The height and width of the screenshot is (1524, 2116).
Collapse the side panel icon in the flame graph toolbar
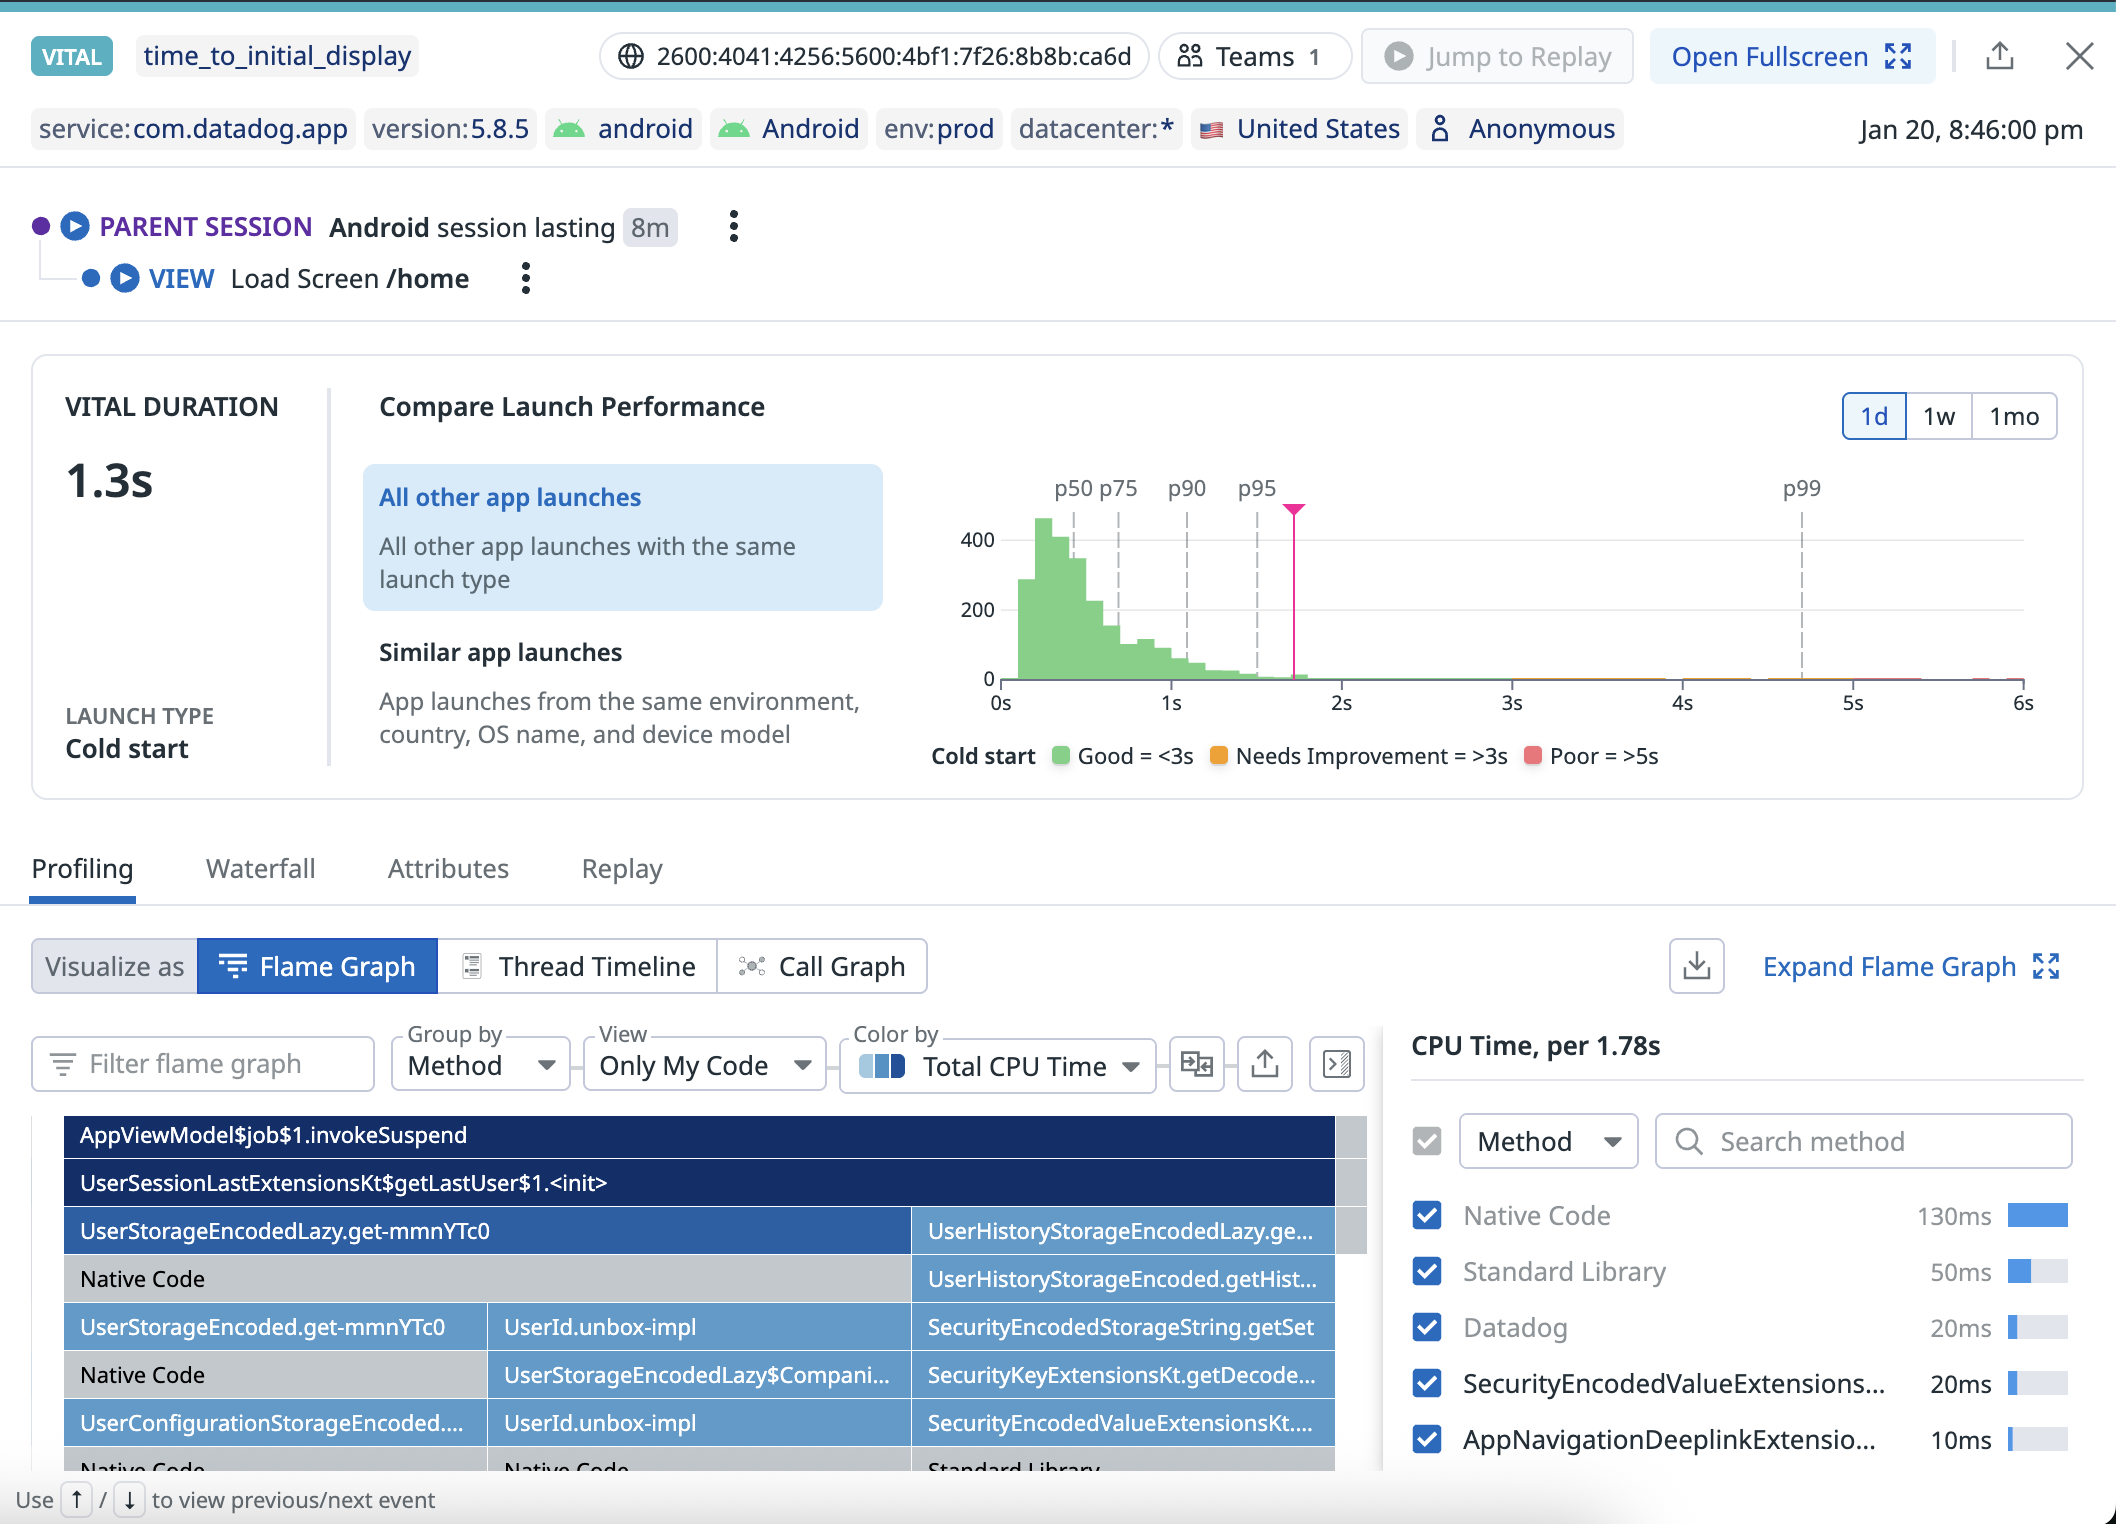[x=1336, y=1064]
